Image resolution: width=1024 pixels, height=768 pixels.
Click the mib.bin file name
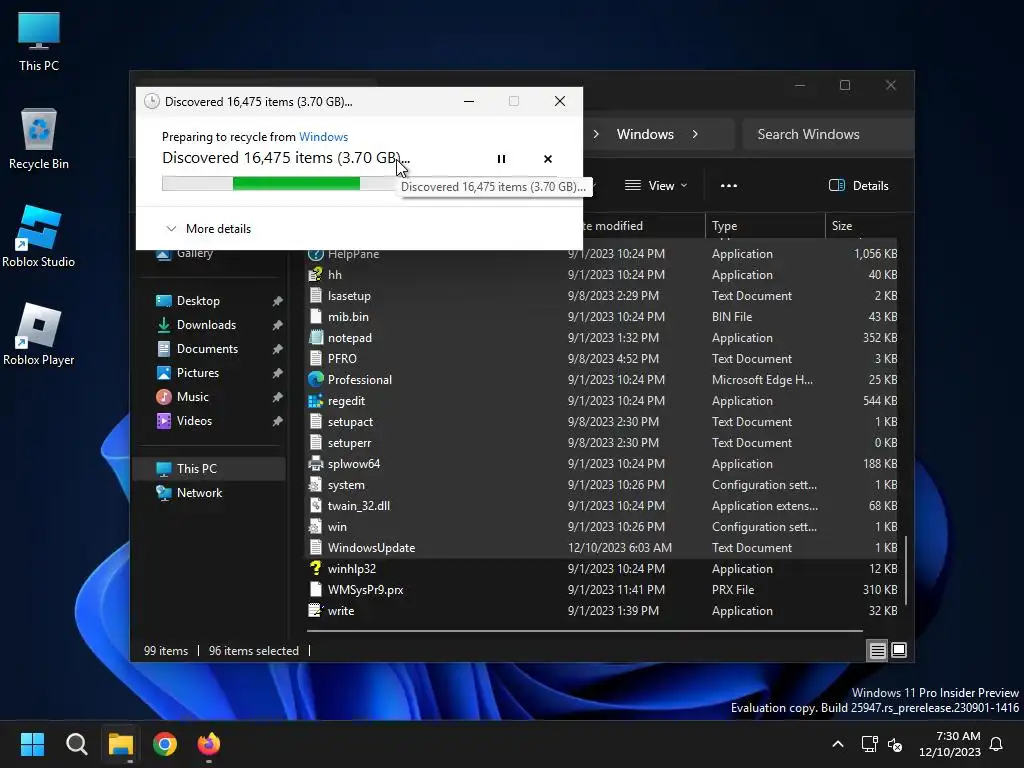click(x=348, y=317)
